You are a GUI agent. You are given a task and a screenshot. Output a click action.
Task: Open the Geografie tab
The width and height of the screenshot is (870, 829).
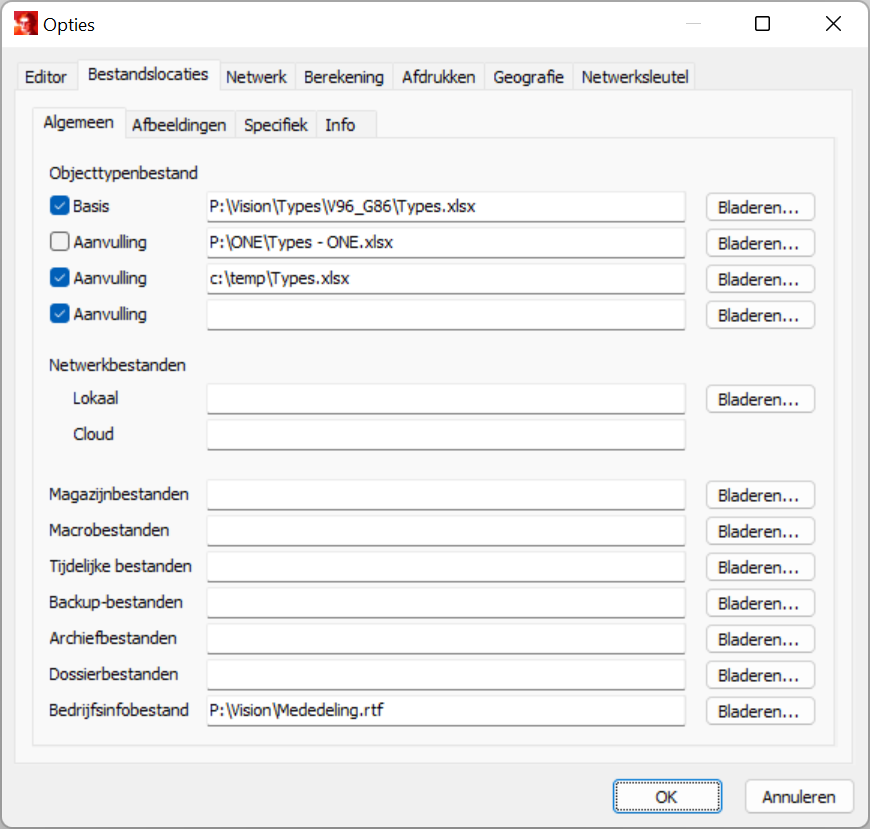[x=528, y=77]
